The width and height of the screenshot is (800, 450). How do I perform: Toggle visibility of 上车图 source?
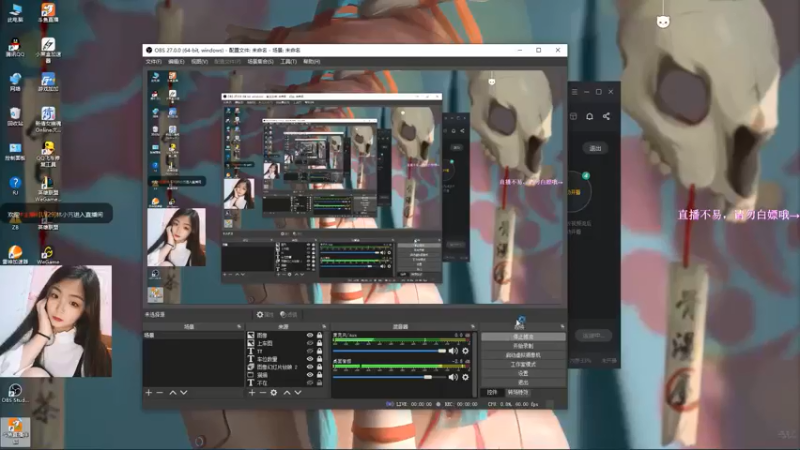point(310,343)
